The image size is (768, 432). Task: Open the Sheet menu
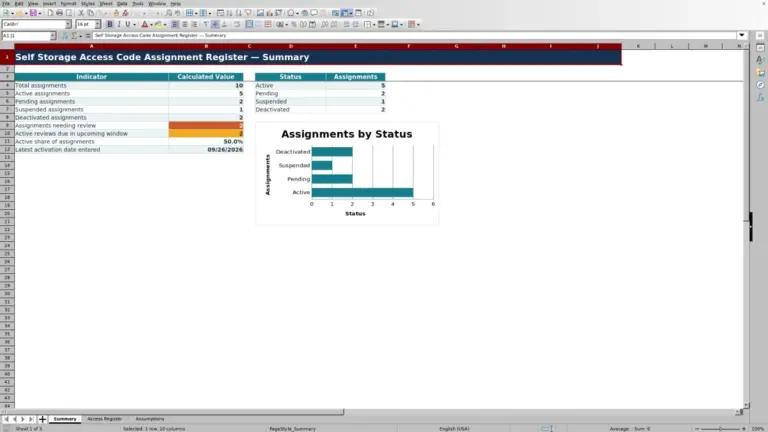pyautogui.click(x=106, y=3)
